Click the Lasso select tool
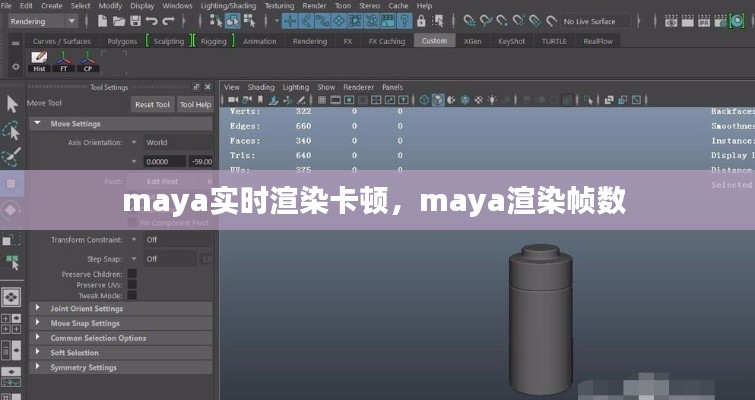Screen dimensions: 755x400 point(12,131)
